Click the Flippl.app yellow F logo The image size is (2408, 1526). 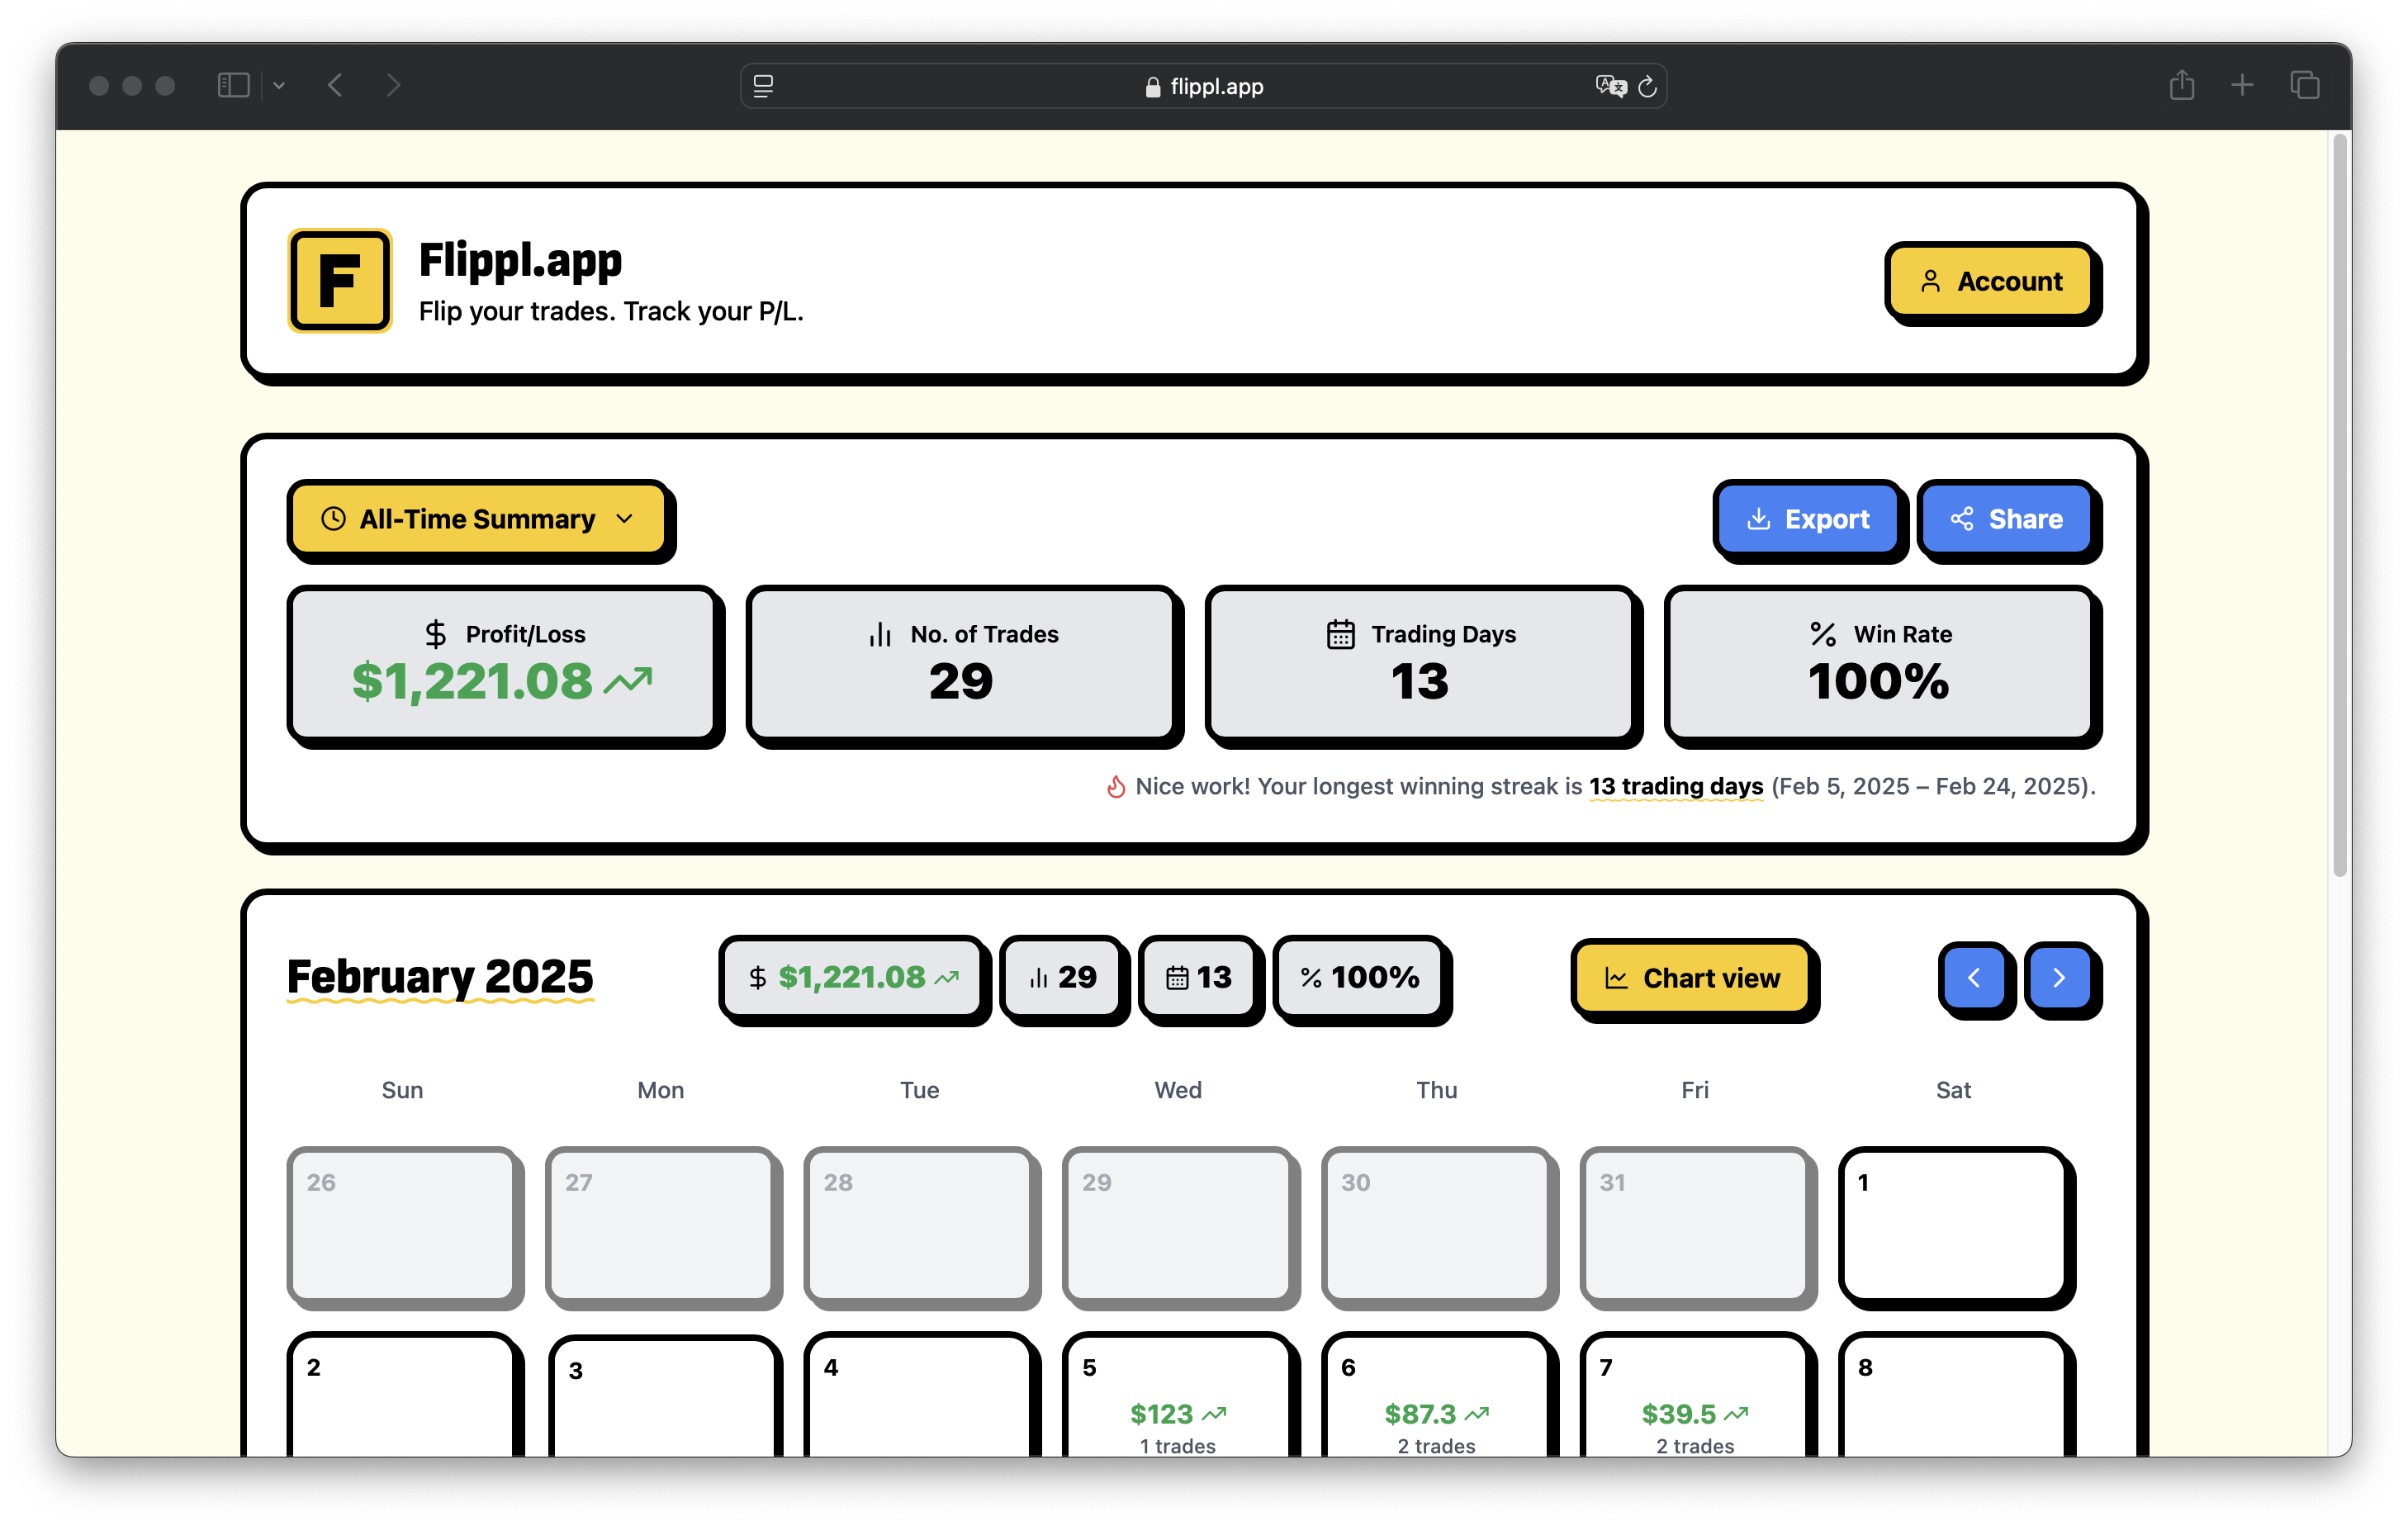pyautogui.click(x=339, y=281)
